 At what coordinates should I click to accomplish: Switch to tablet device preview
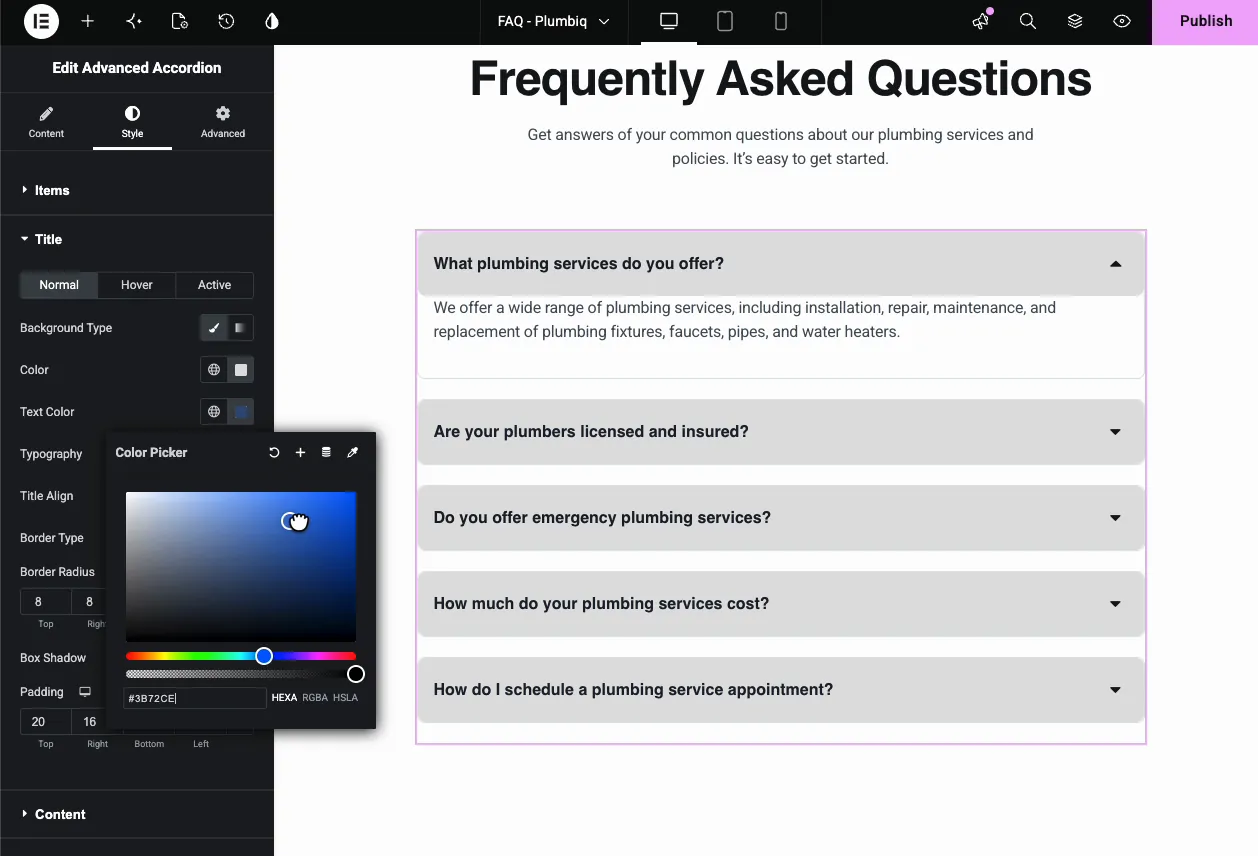point(725,21)
